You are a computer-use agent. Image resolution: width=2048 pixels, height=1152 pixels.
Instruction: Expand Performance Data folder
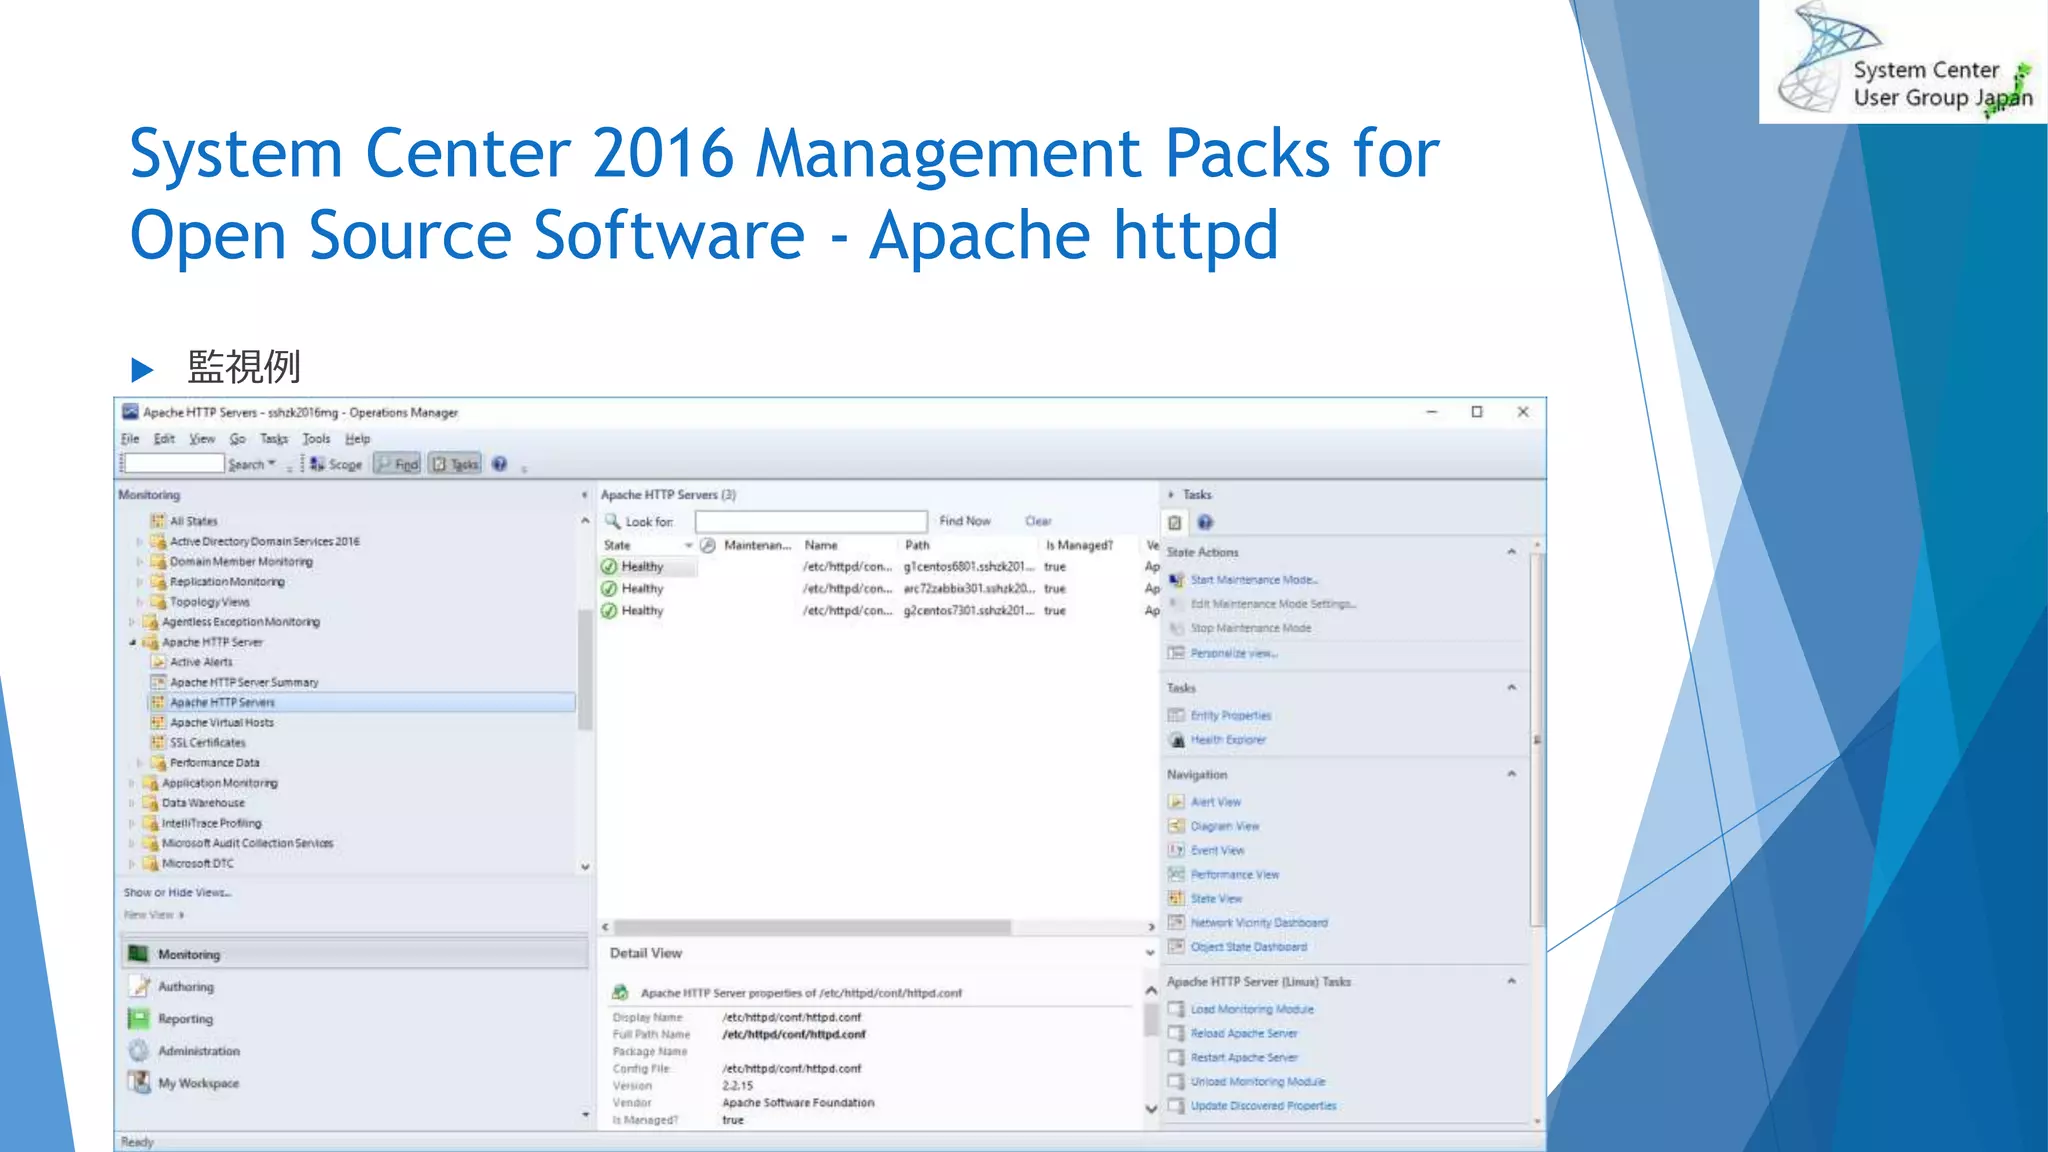(x=139, y=763)
